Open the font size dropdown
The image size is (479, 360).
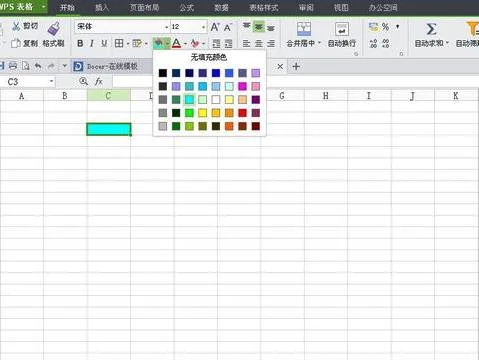click(203, 27)
